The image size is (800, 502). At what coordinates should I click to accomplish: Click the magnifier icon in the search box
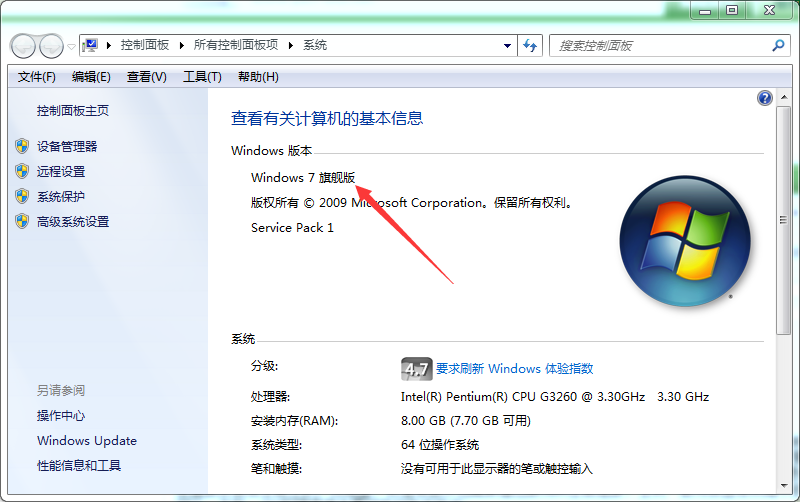pos(779,46)
